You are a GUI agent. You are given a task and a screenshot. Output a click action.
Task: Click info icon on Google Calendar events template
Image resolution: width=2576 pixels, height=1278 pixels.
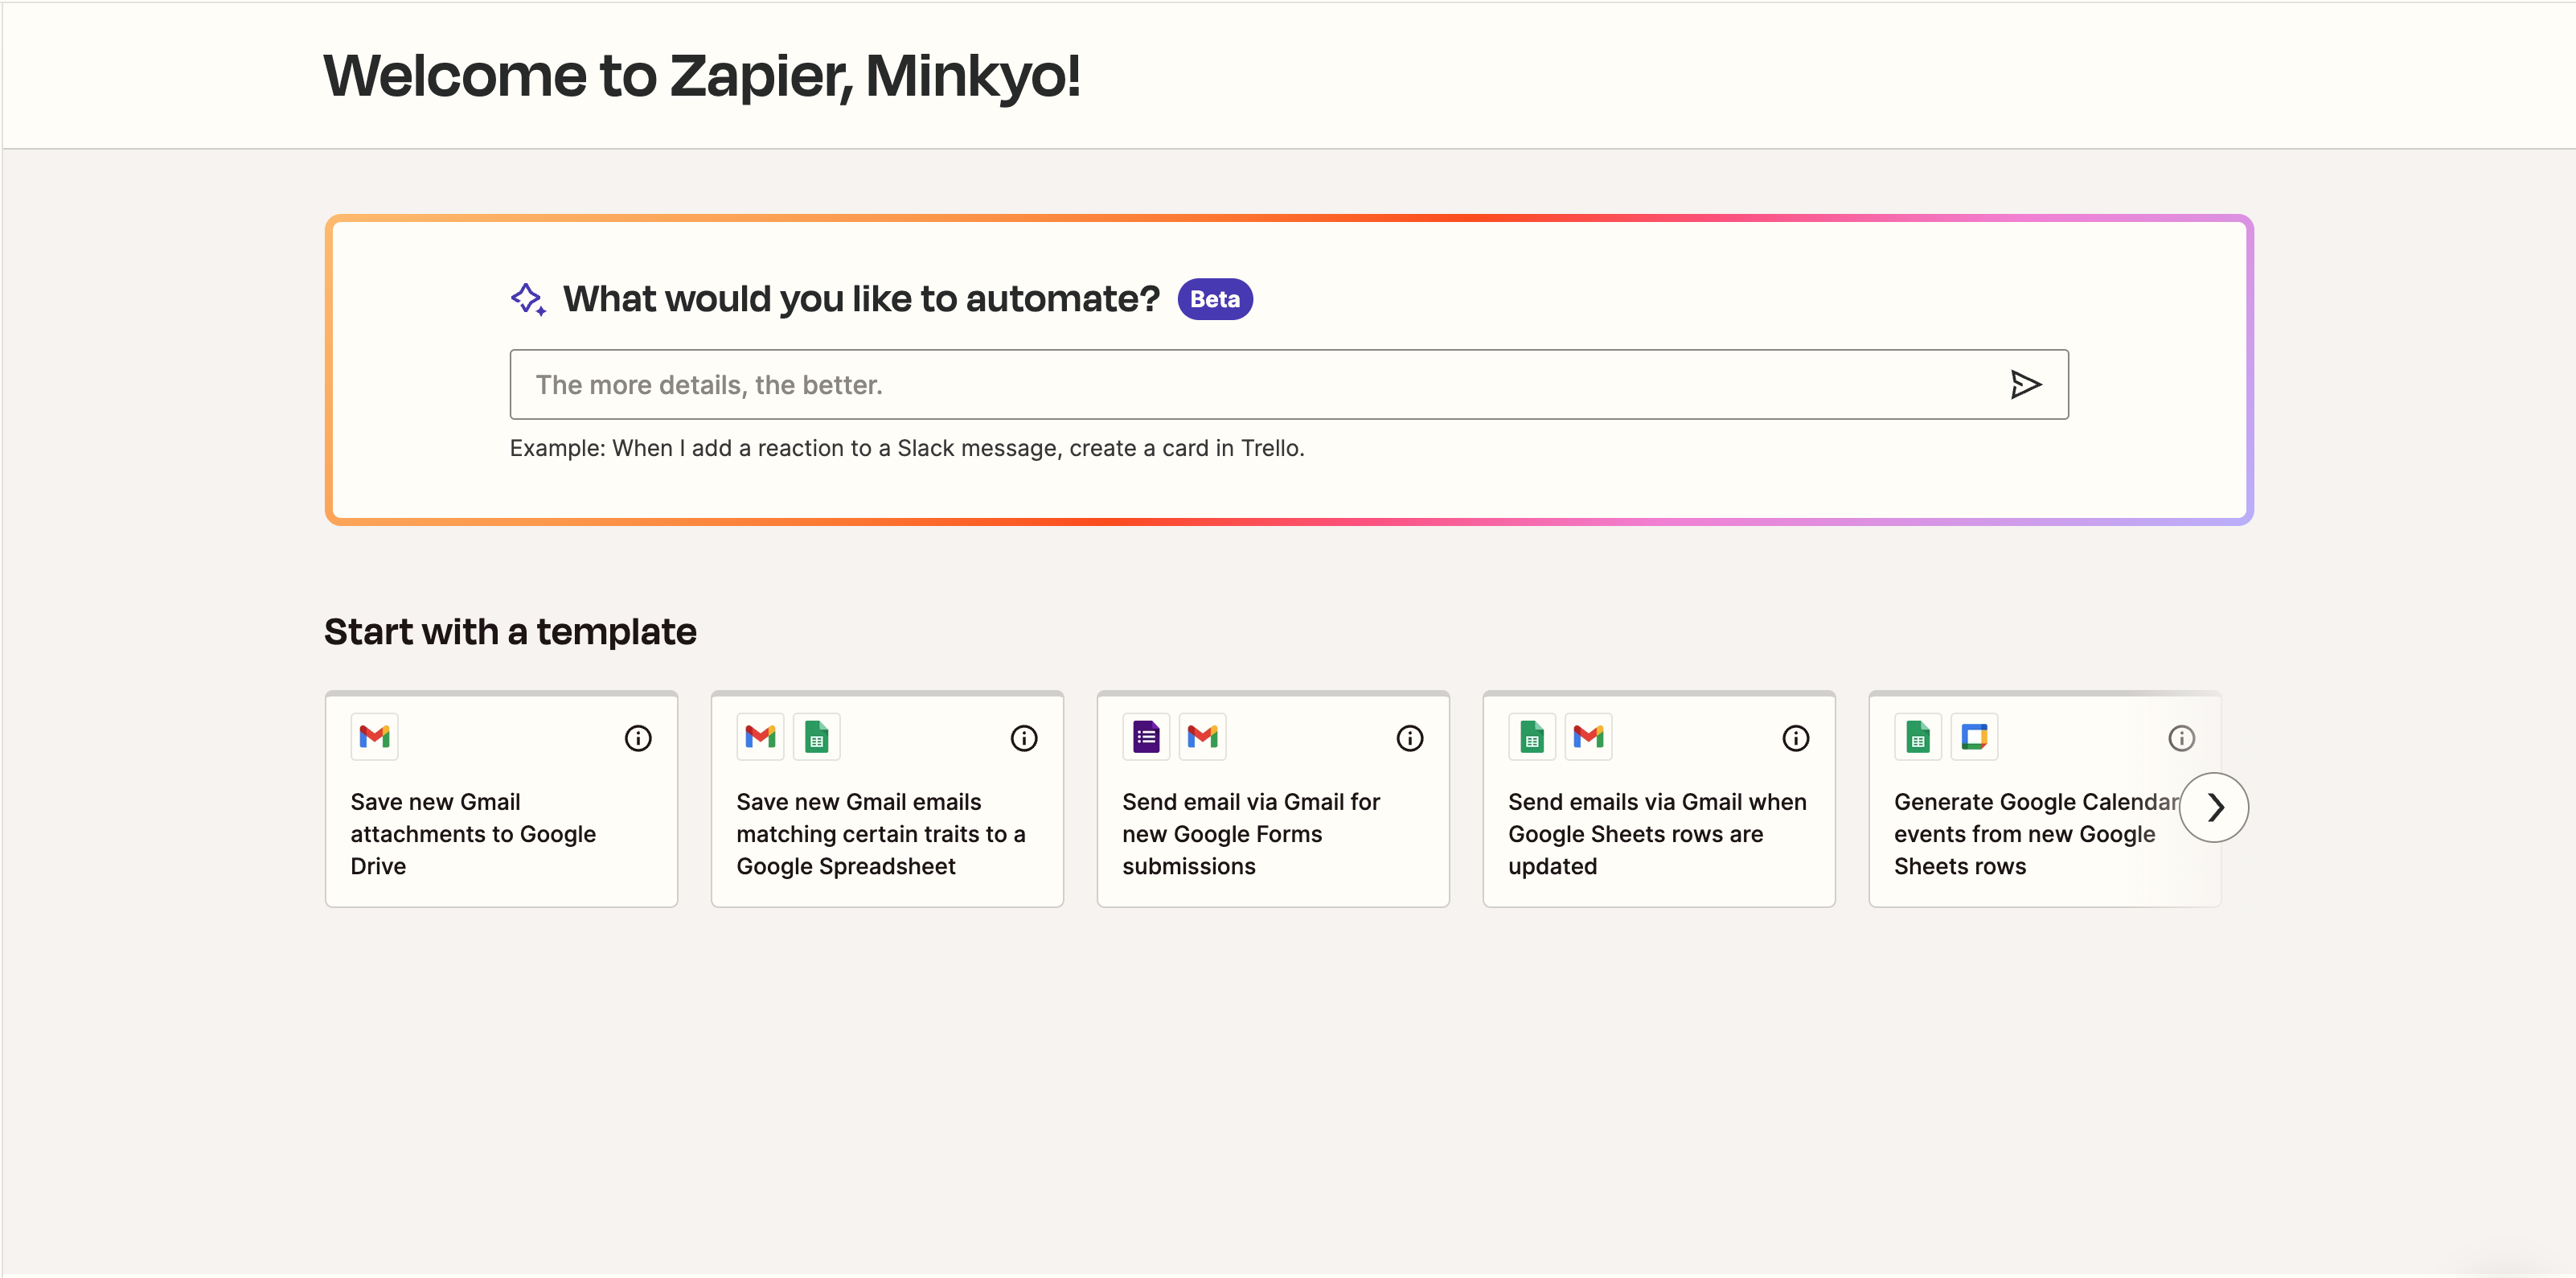(2182, 738)
